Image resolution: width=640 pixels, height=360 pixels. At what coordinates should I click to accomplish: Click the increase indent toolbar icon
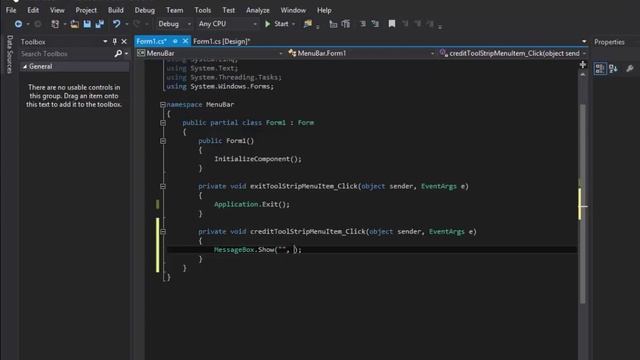[376, 24]
